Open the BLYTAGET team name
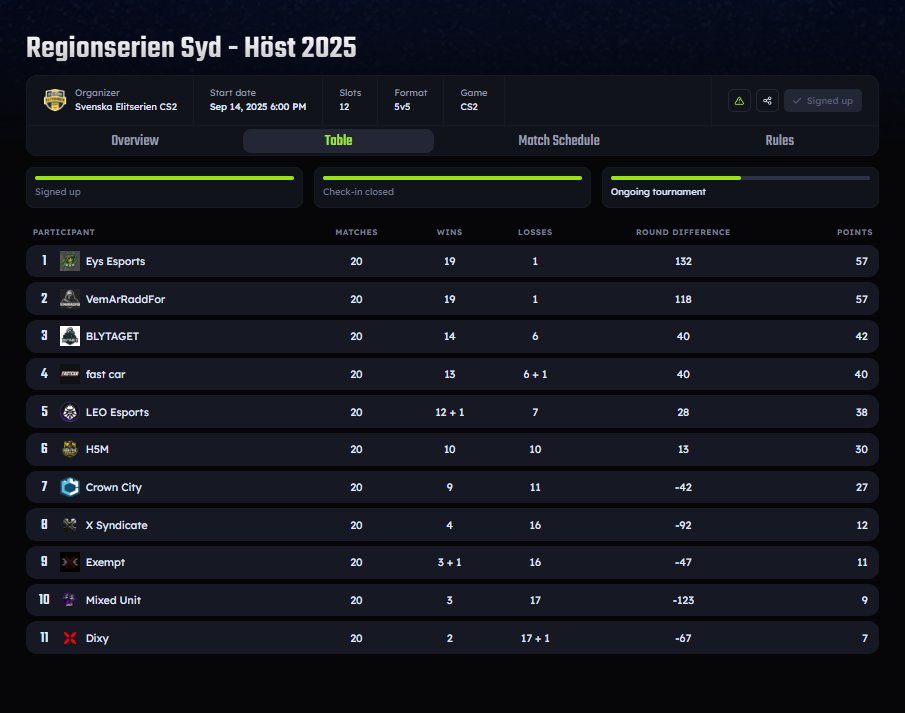Image resolution: width=905 pixels, height=713 pixels. coord(112,336)
